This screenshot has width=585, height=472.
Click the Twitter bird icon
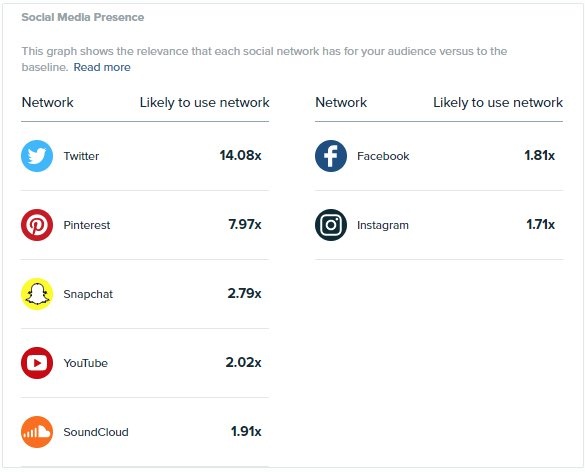pyautogui.click(x=37, y=156)
